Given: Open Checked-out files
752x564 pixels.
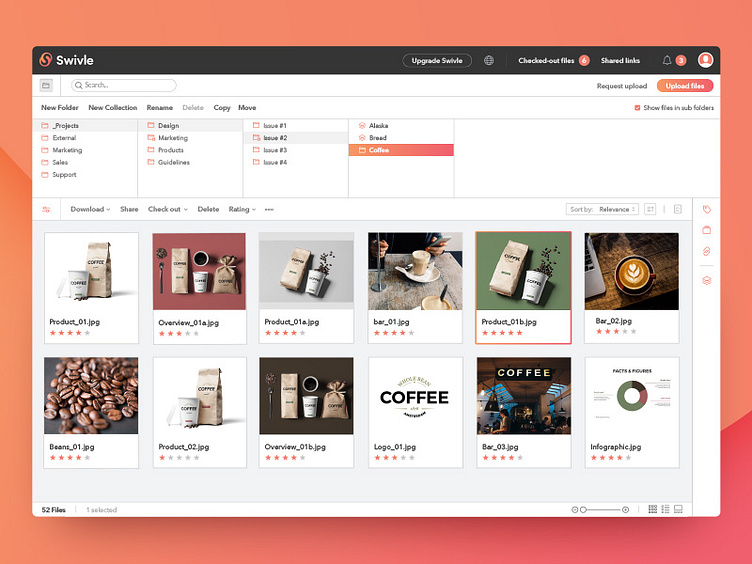Looking at the screenshot, I should point(553,60).
